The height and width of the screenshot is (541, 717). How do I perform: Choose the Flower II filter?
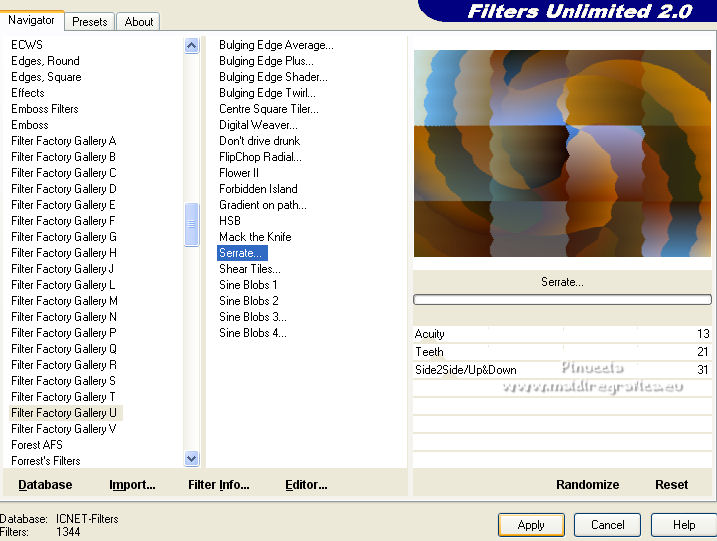pos(239,173)
